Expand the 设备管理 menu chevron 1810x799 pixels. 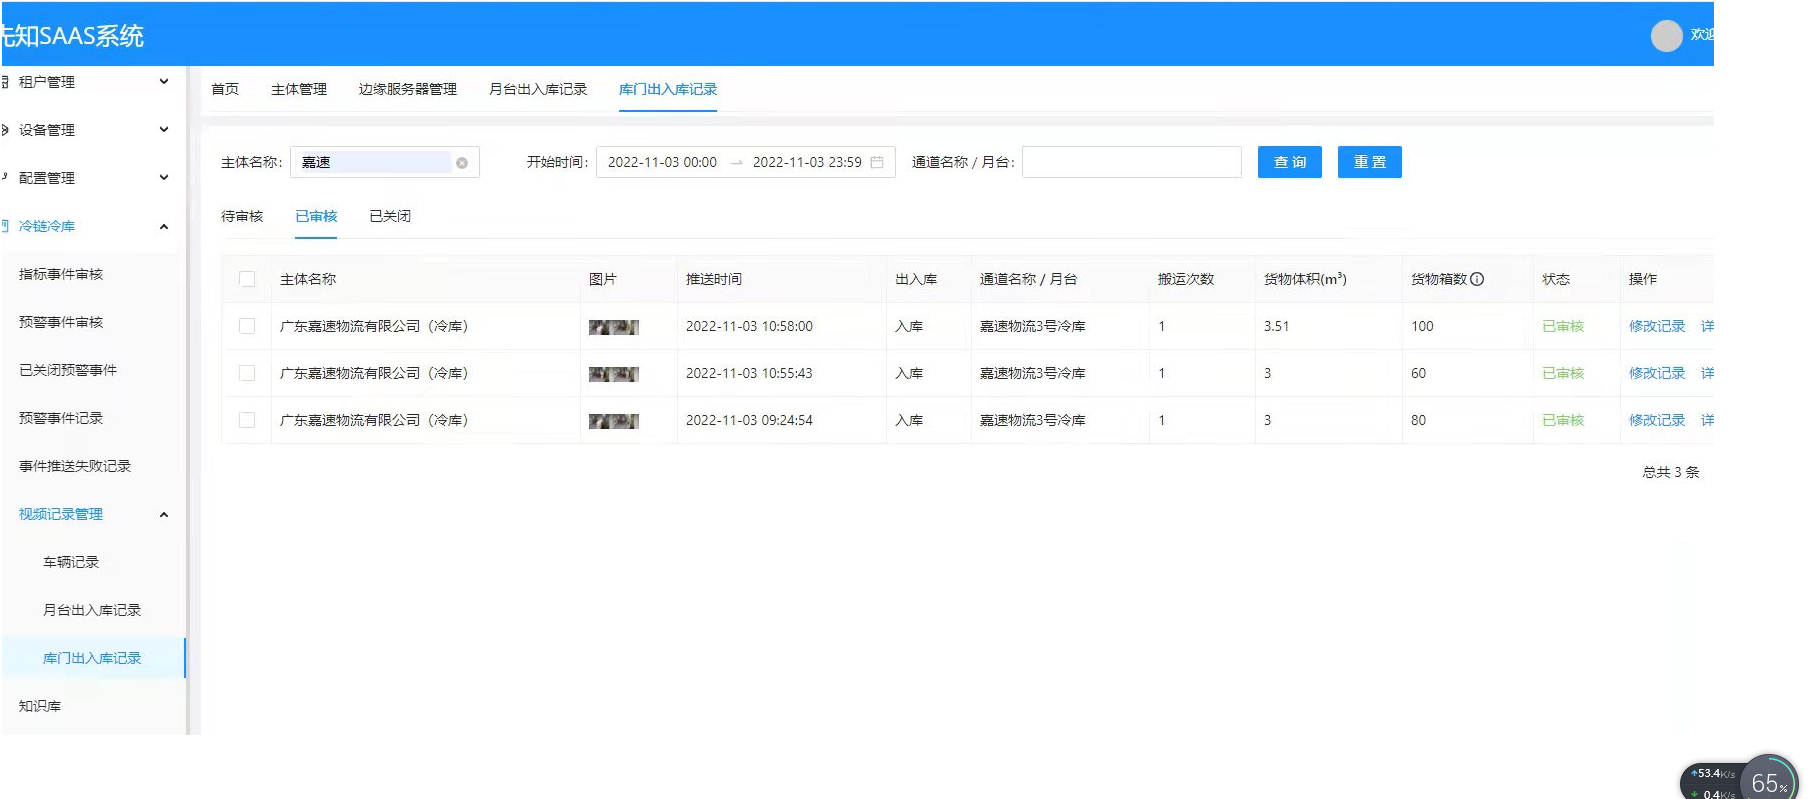[x=164, y=130]
